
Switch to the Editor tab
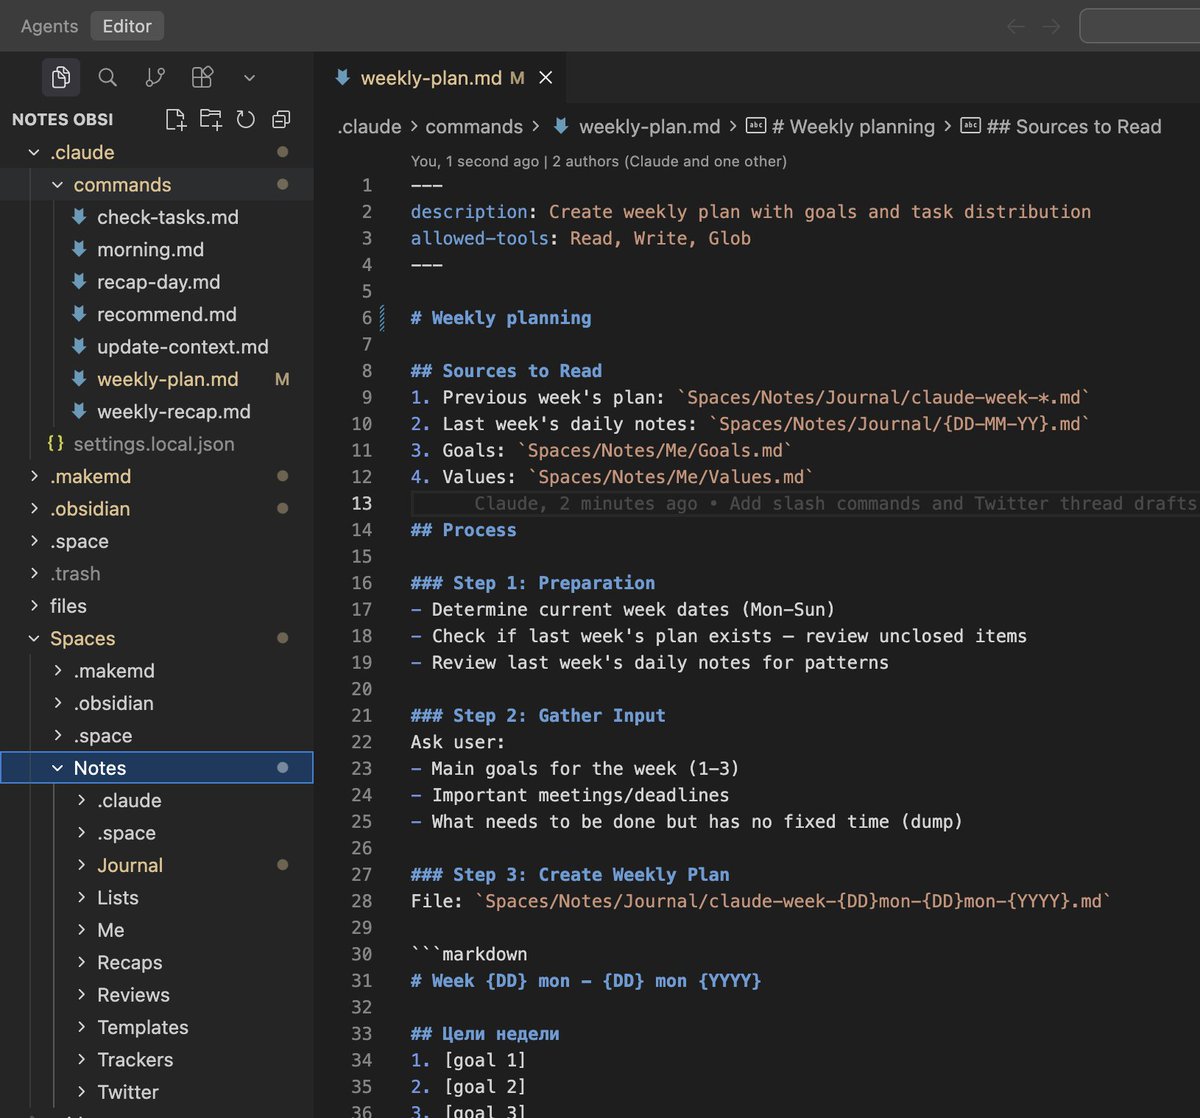coord(127,26)
